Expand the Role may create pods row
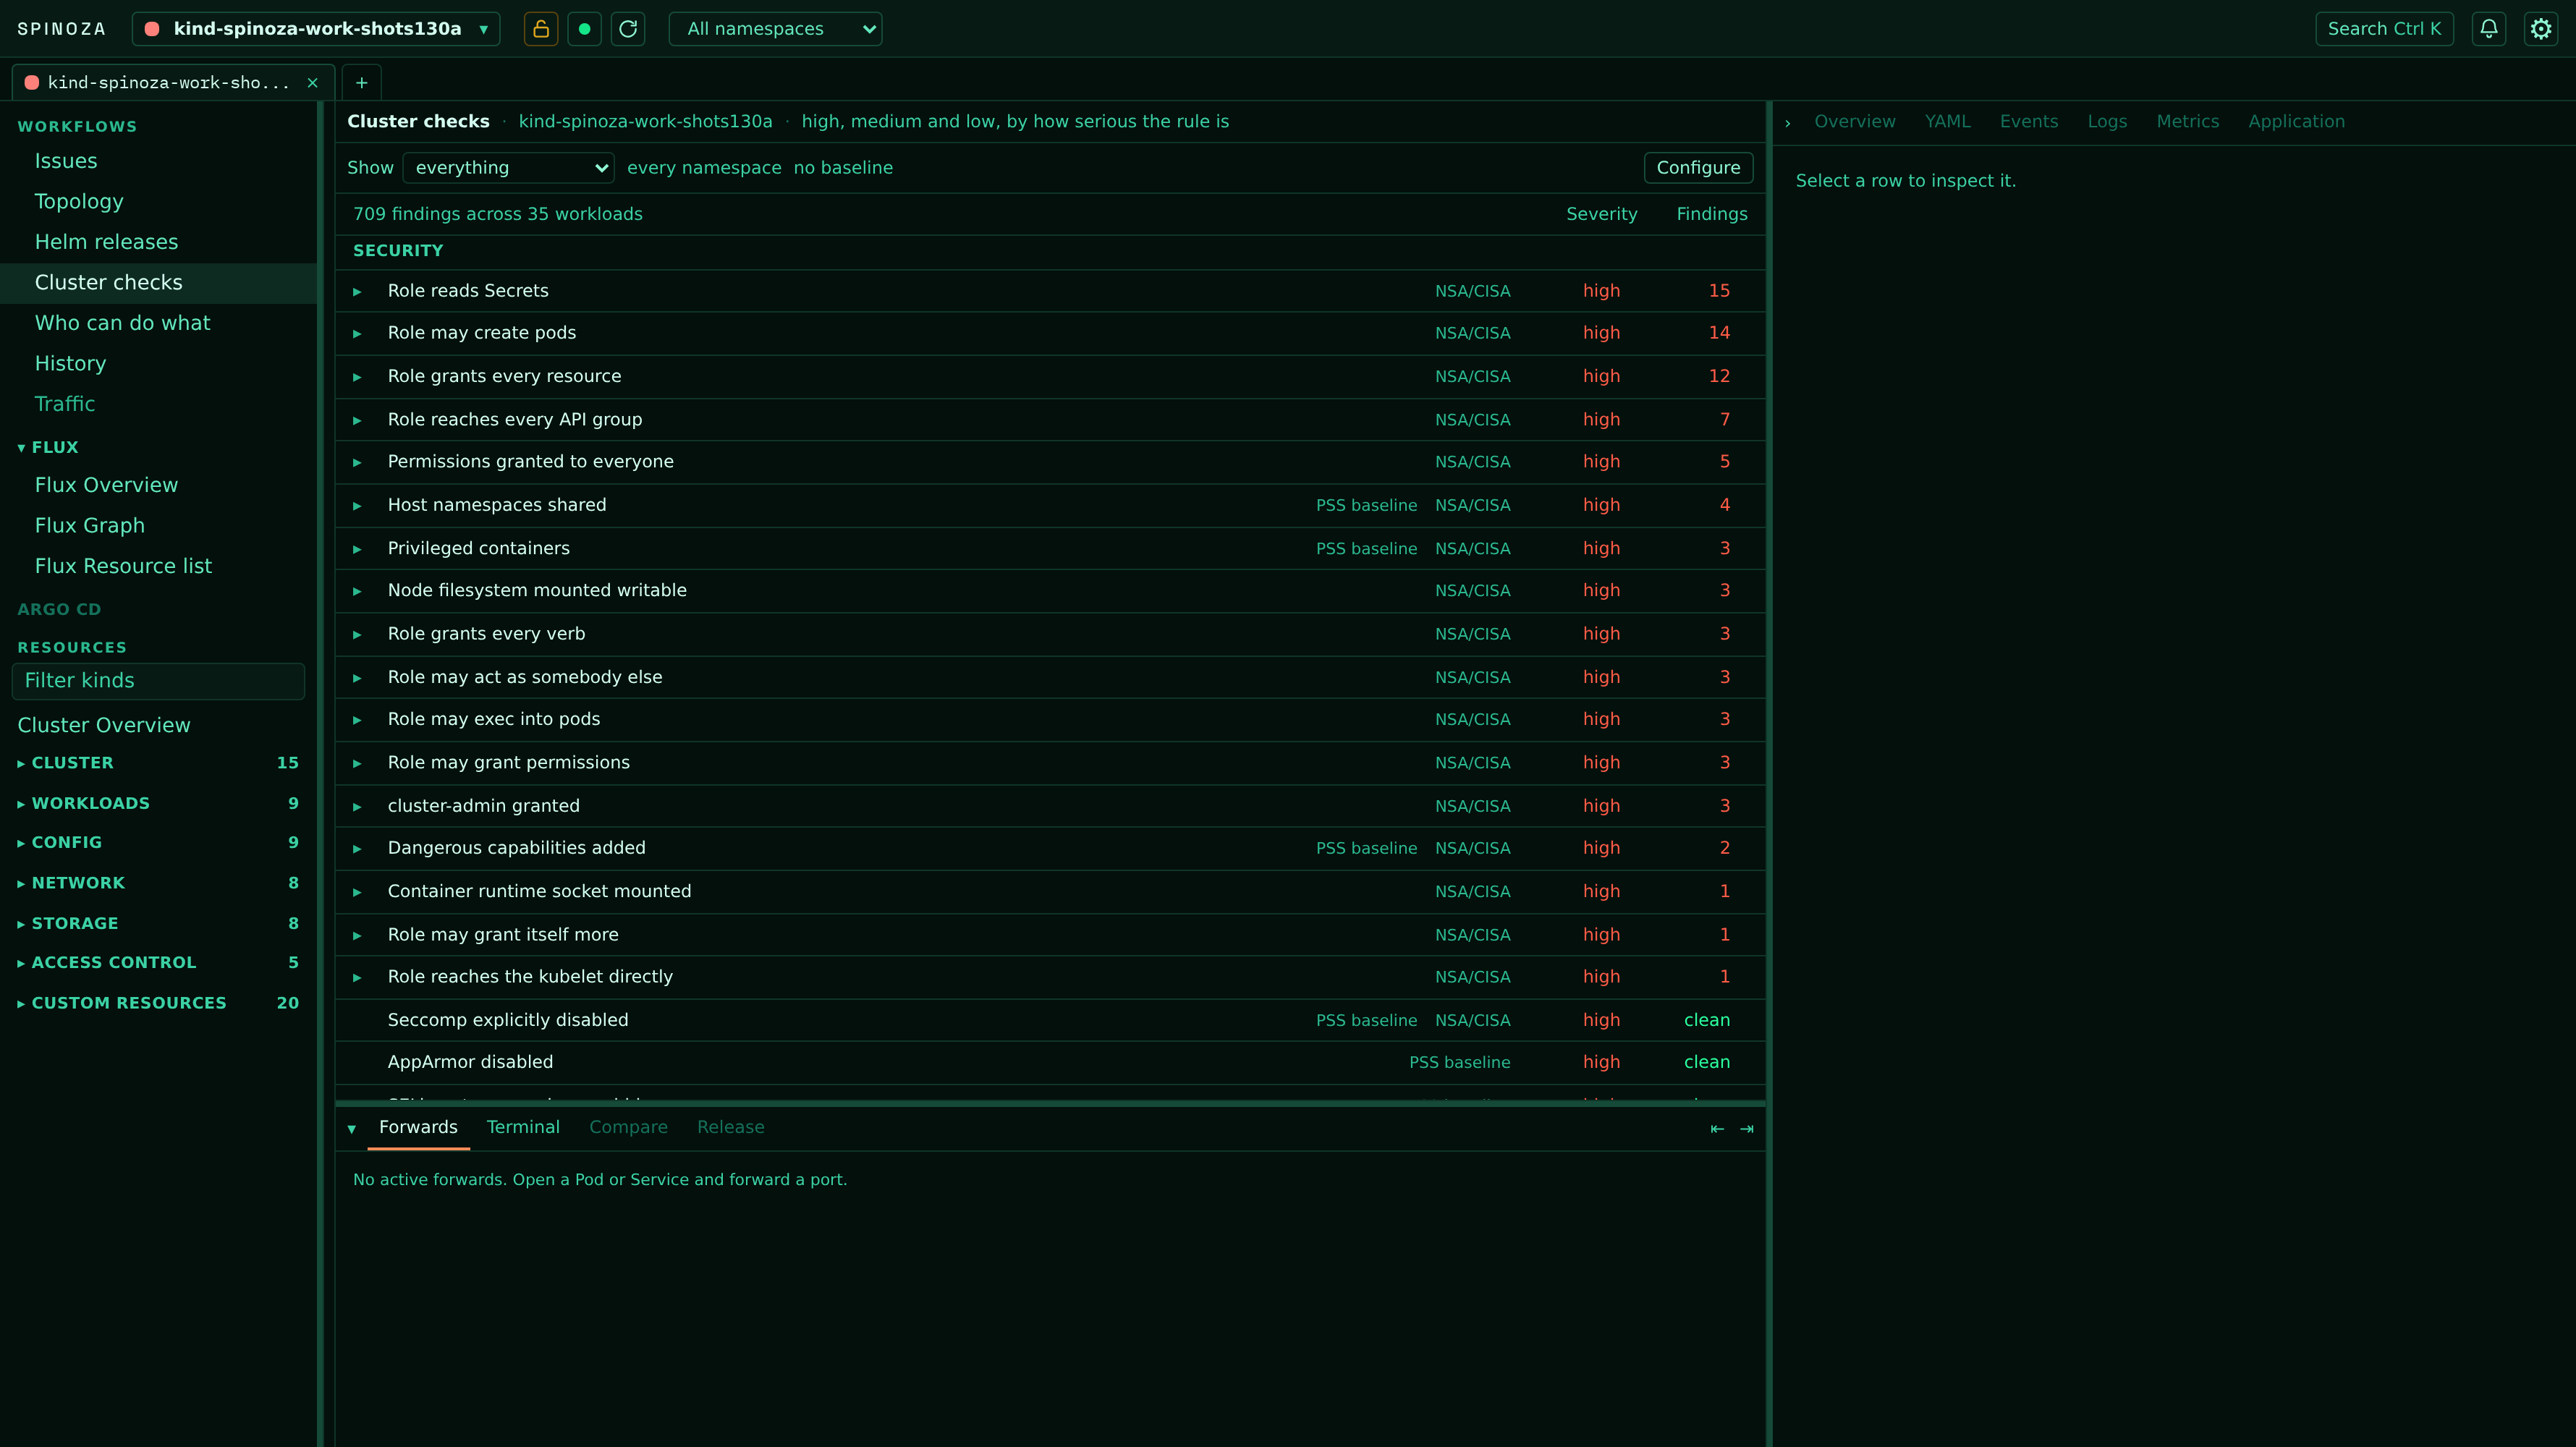The width and height of the screenshot is (2576, 1447). click(x=357, y=333)
